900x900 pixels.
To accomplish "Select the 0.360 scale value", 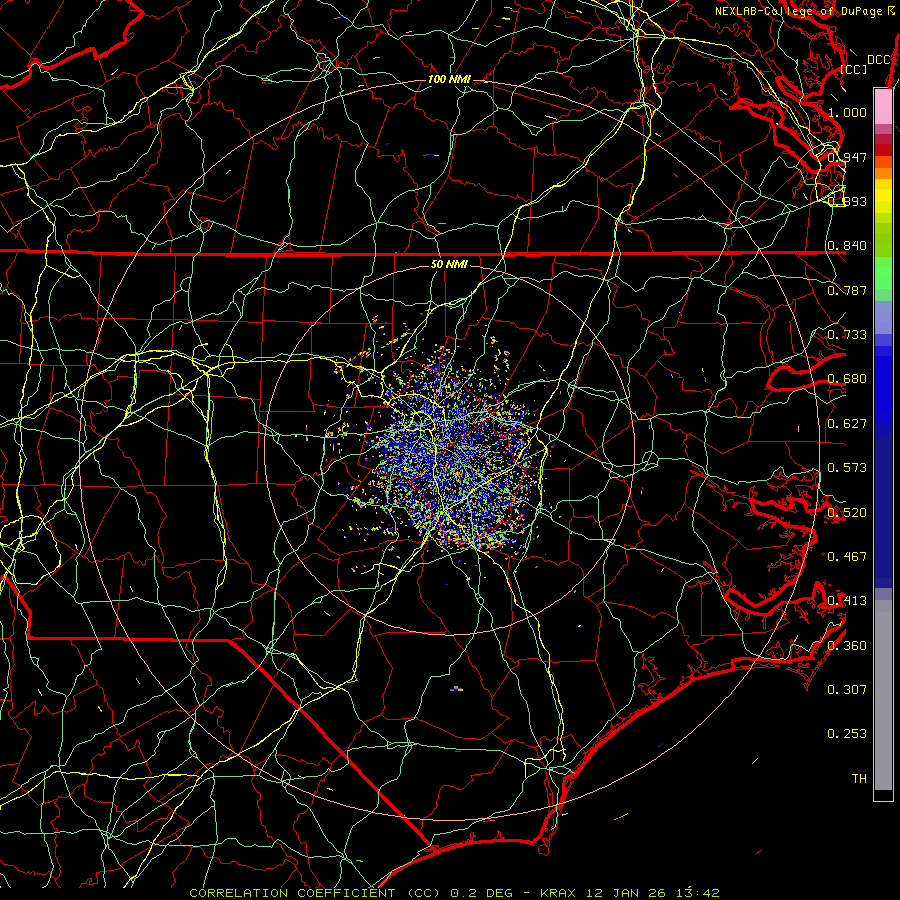I will pyautogui.click(x=847, y=645).
